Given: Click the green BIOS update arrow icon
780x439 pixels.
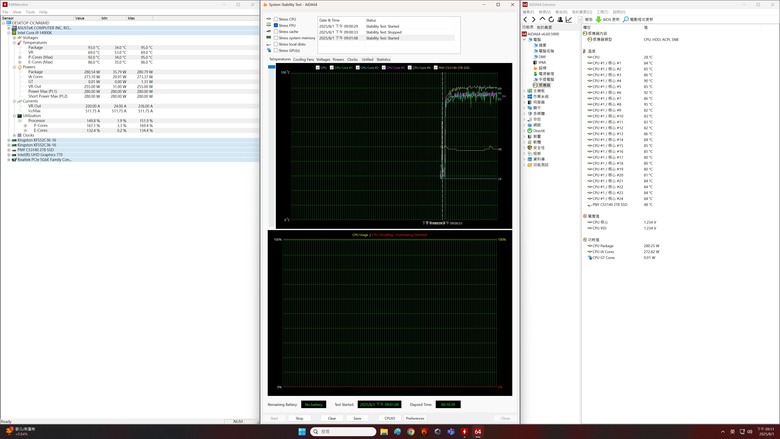Looking at the screenshot, I should pos(598,19).
